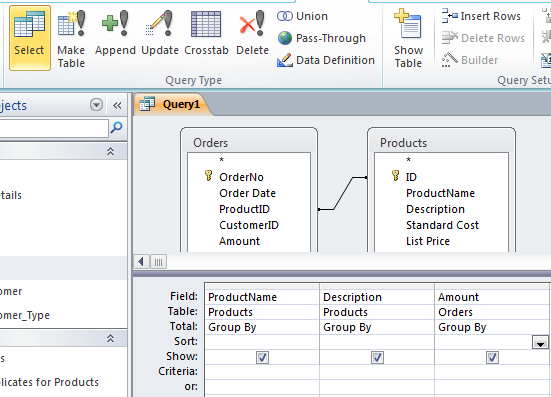Choose the Select query type
This screenshot has width=551, height=397.
(30, 38)
